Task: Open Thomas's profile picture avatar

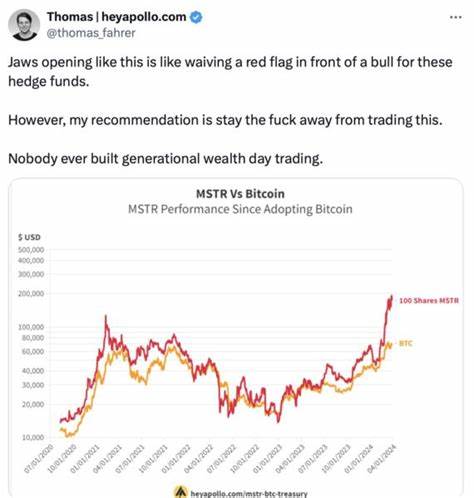Action: click(24, 25)
